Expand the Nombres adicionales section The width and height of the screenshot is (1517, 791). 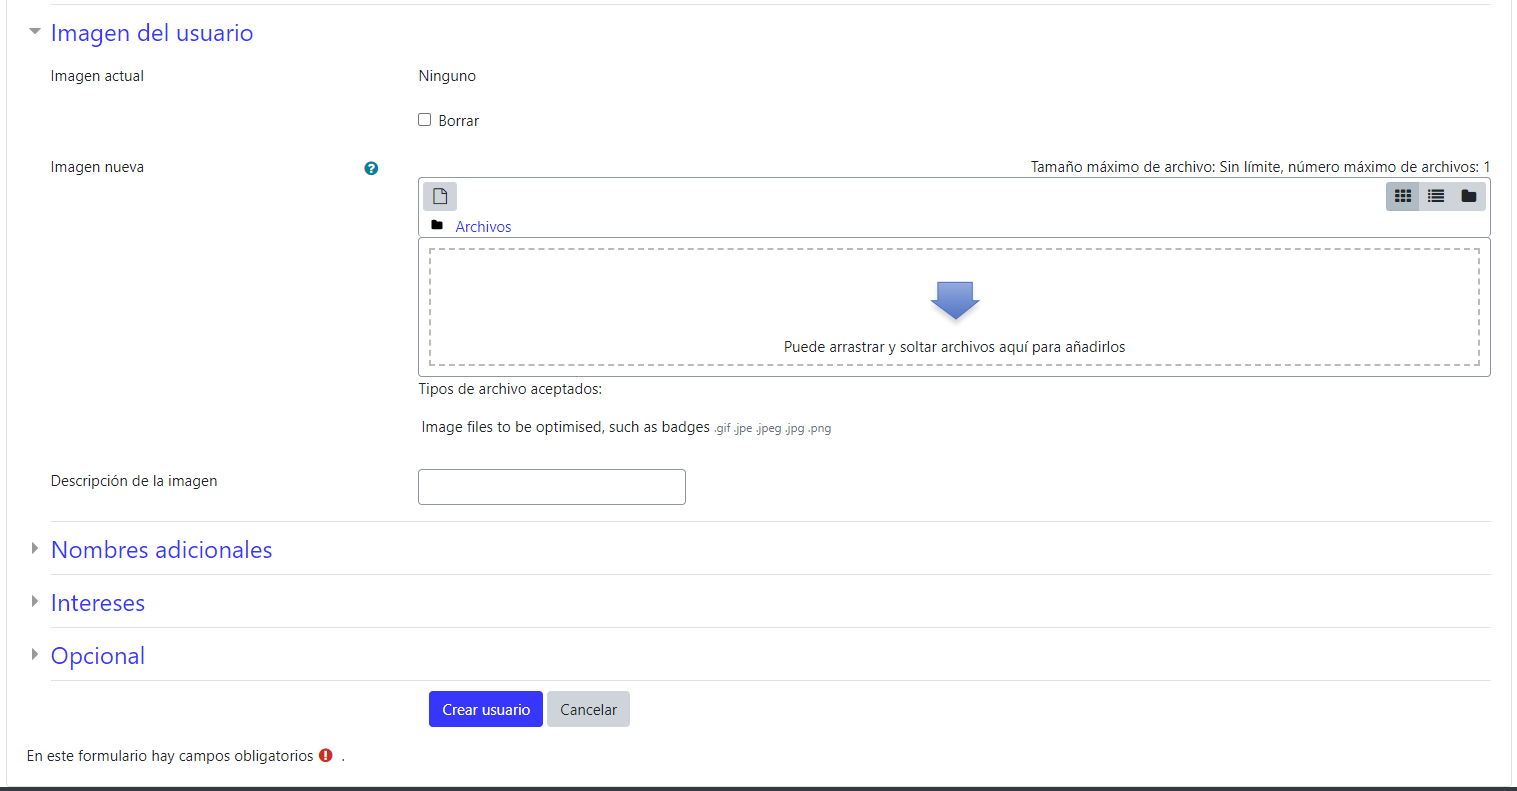click(162, 550)
